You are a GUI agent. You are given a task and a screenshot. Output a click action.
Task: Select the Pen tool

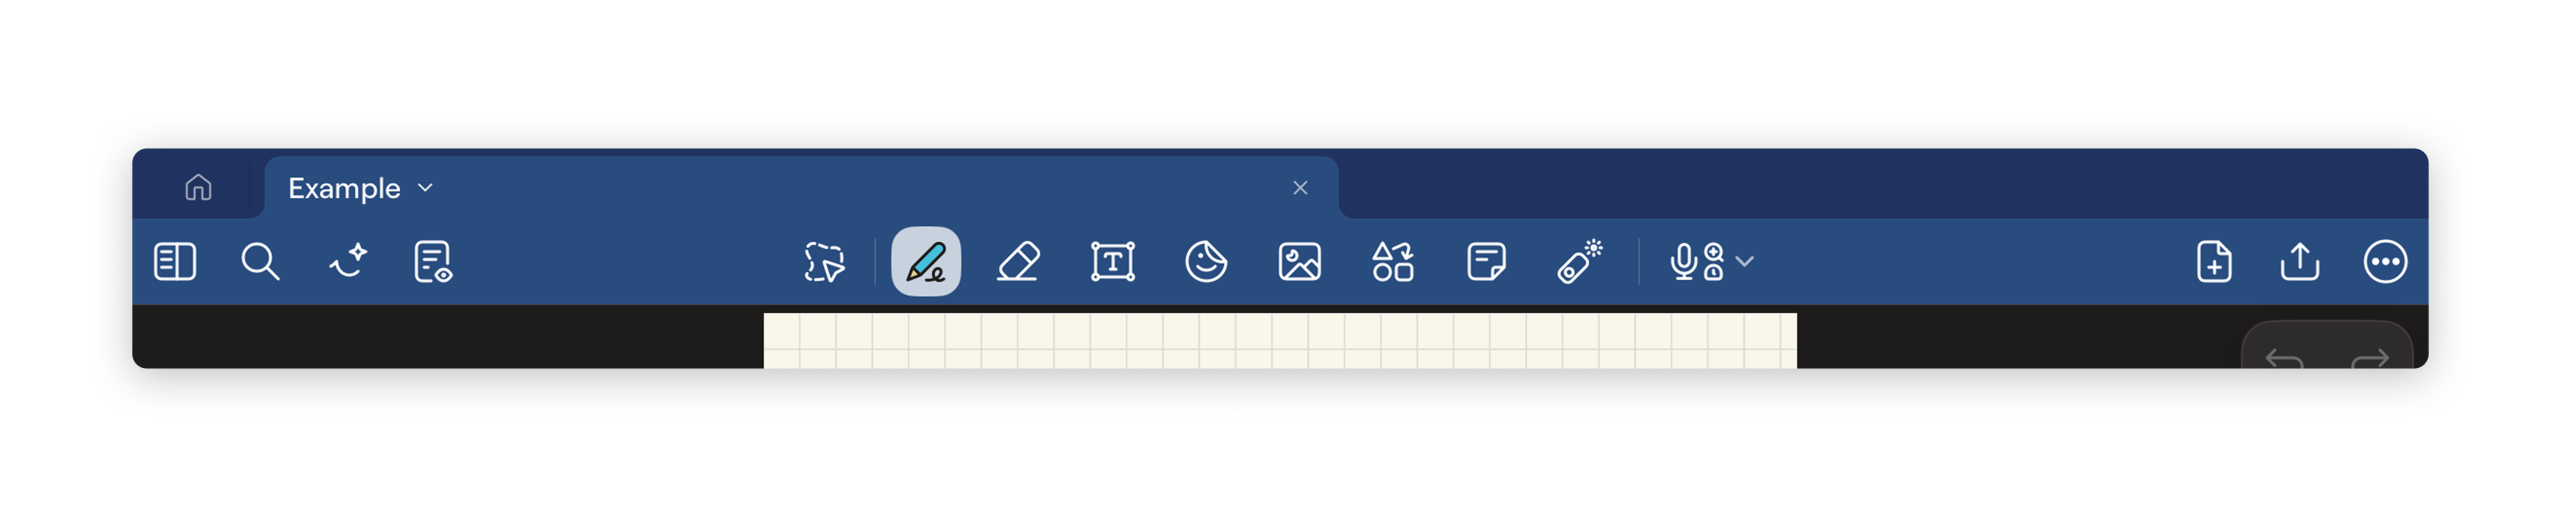[x=925, y=261]
